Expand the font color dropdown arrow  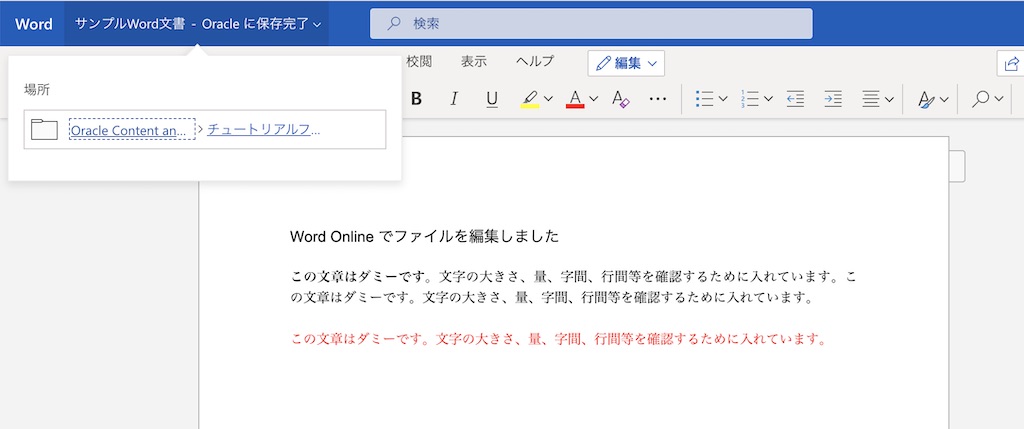[x=594, y=99]
